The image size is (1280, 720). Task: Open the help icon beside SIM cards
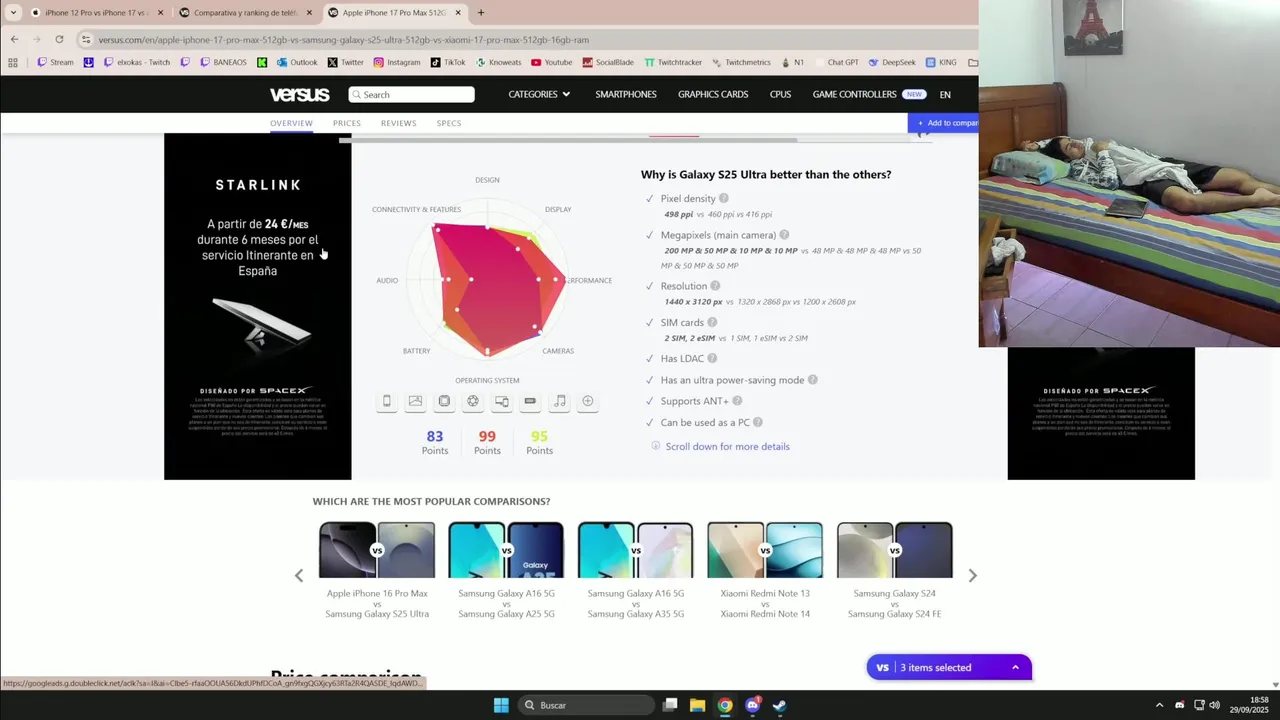tap(712, 322)
